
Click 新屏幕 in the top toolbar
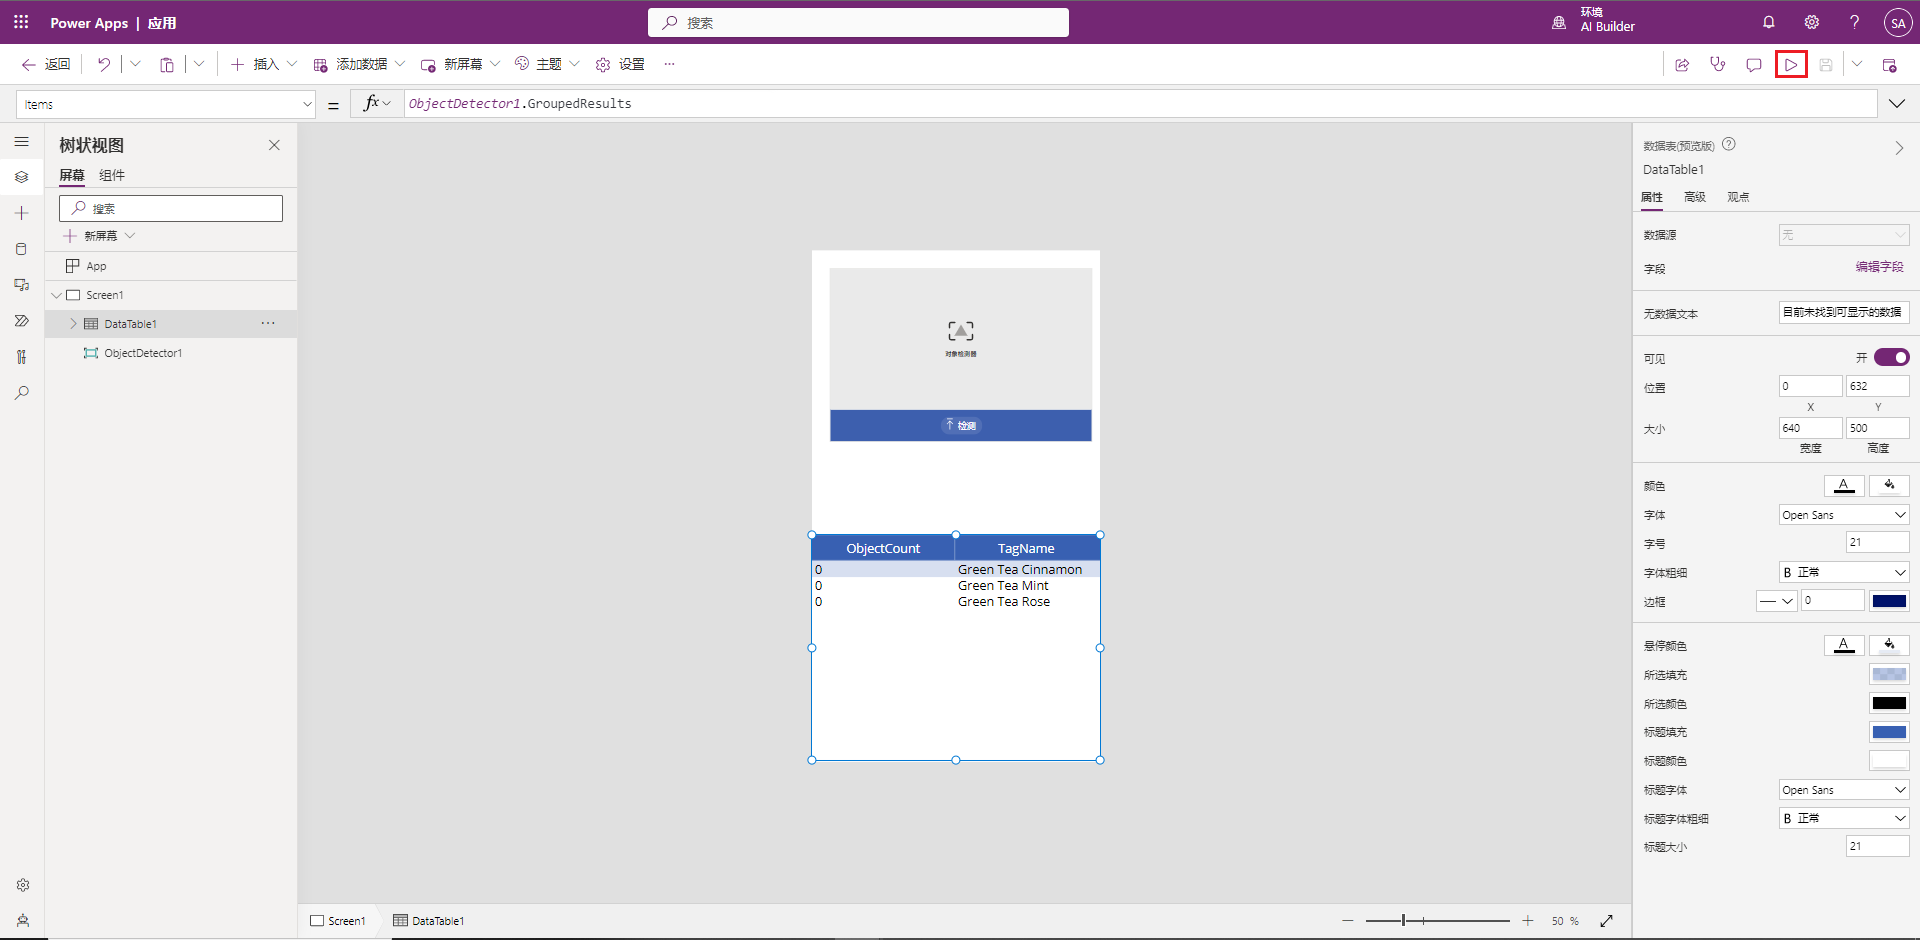(460, 64)
